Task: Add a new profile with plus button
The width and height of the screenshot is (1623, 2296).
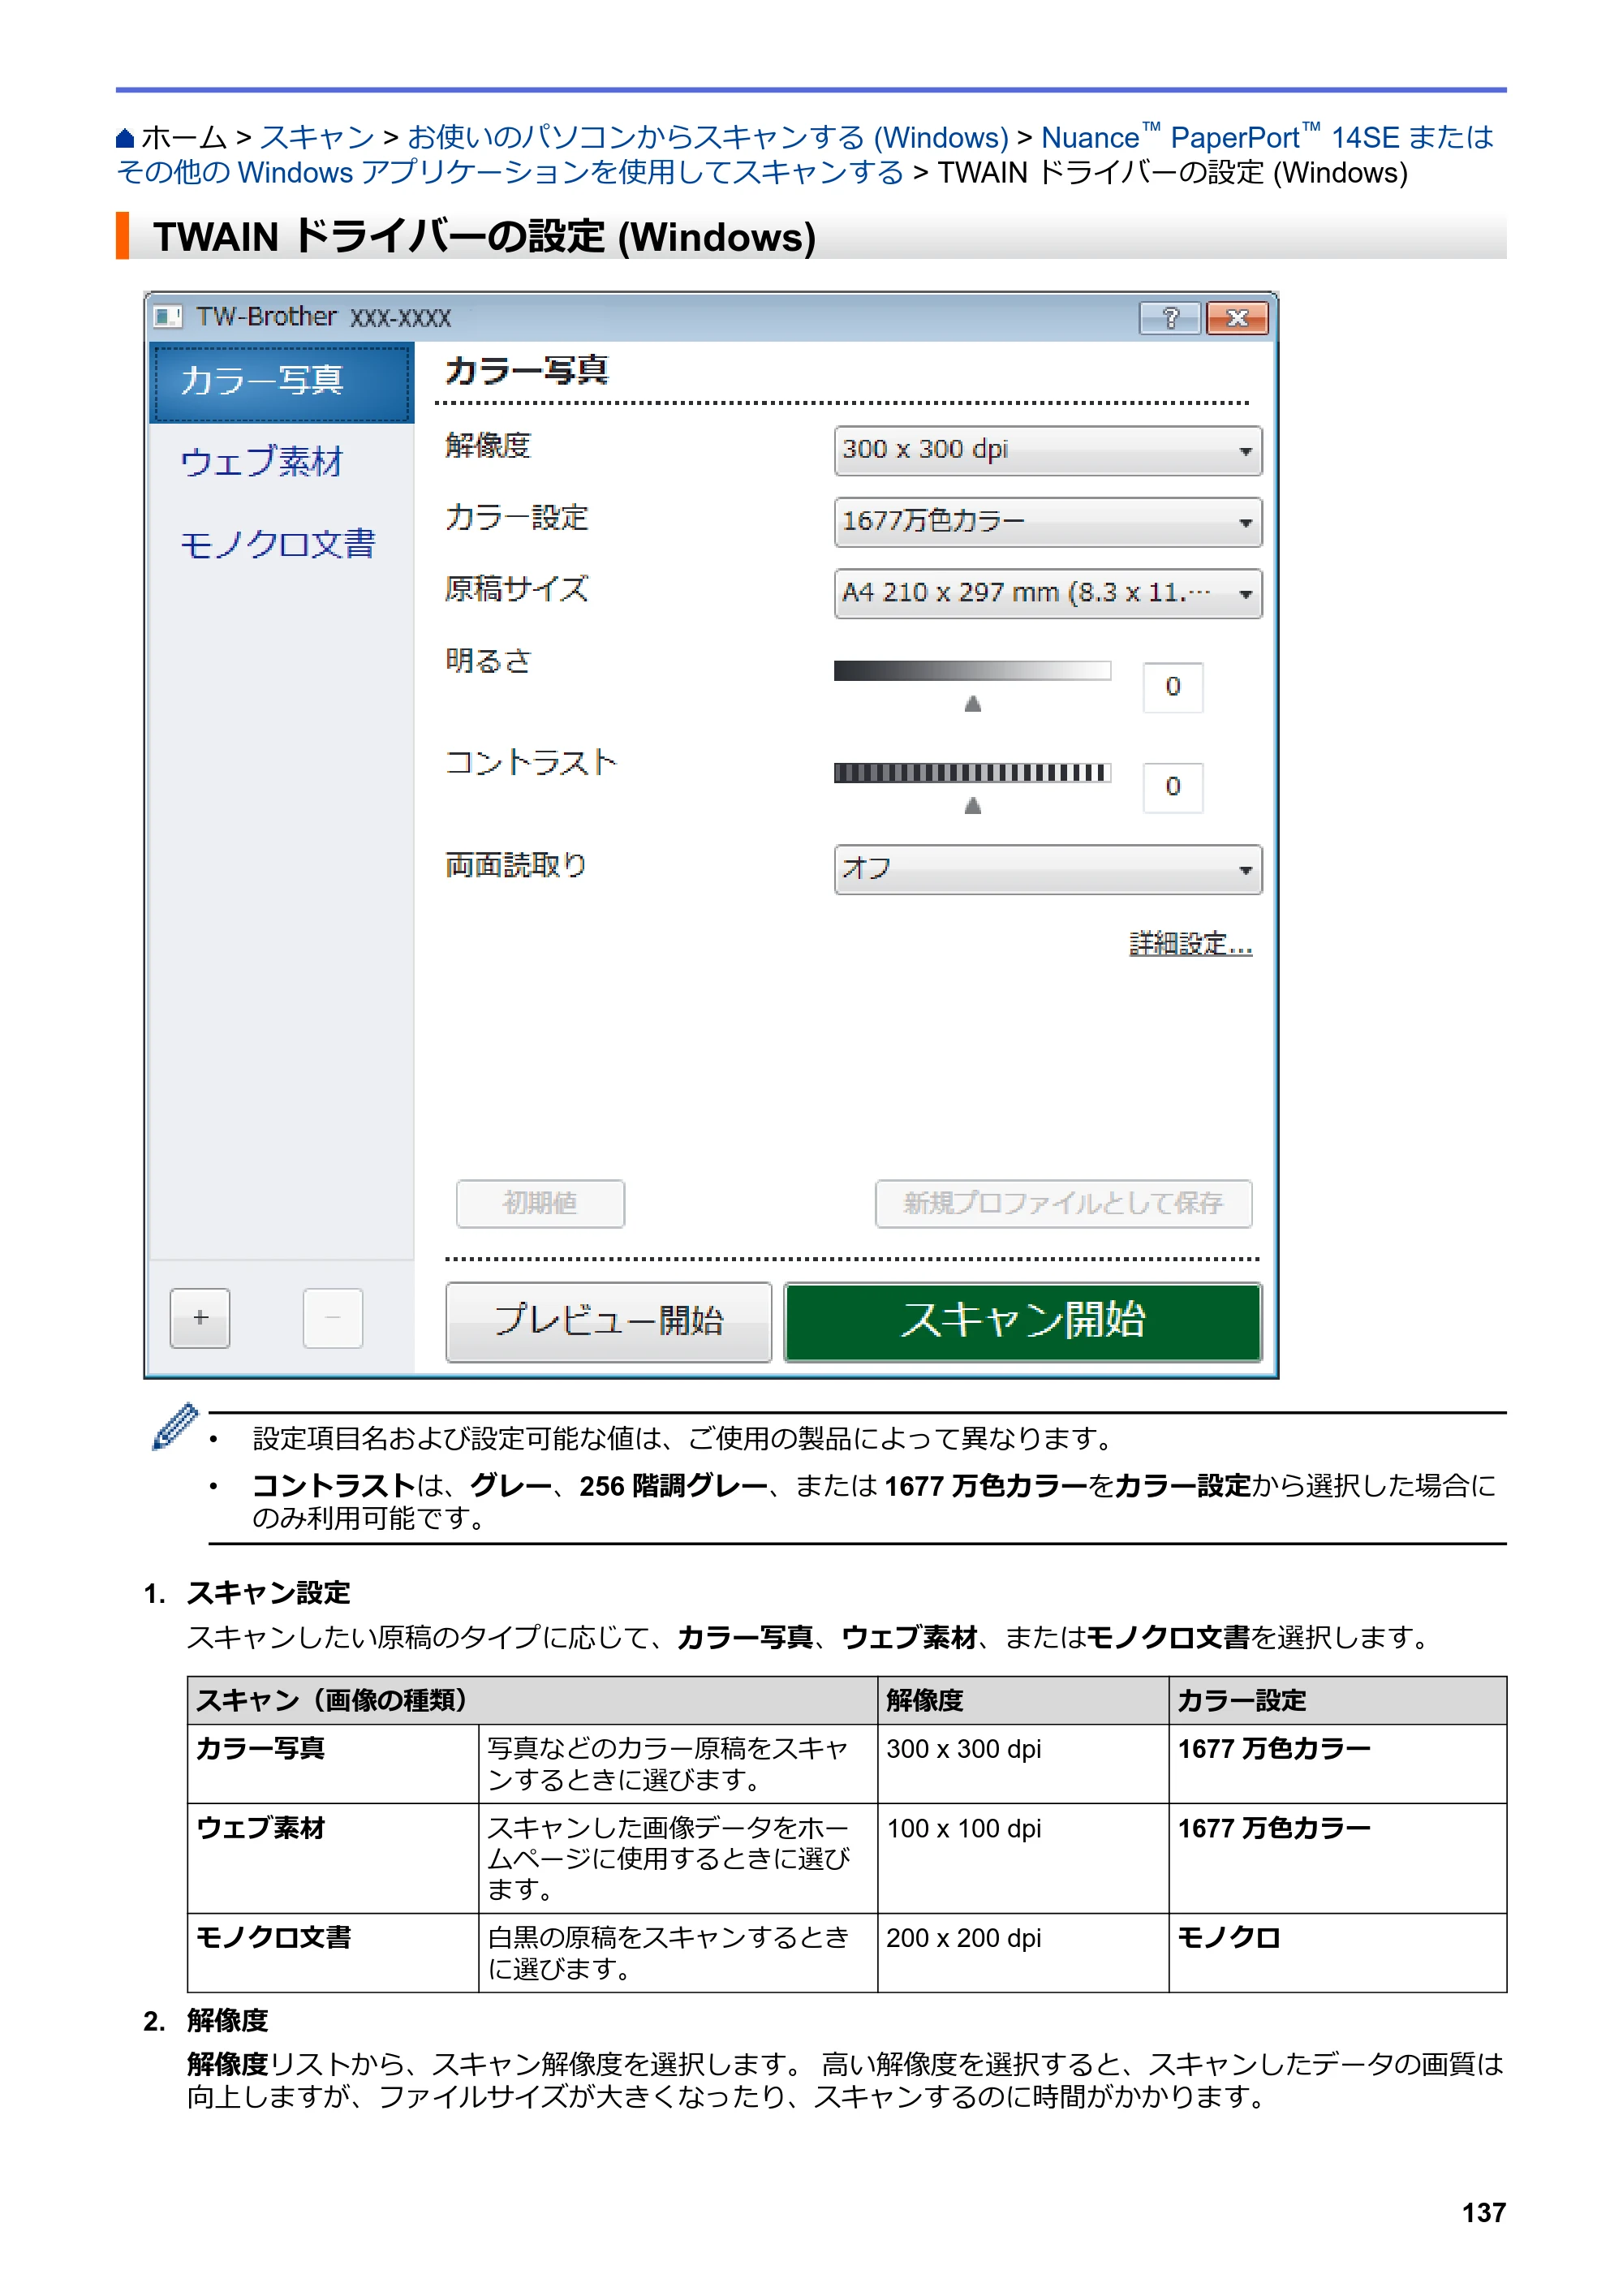Action: (200, 1318)
